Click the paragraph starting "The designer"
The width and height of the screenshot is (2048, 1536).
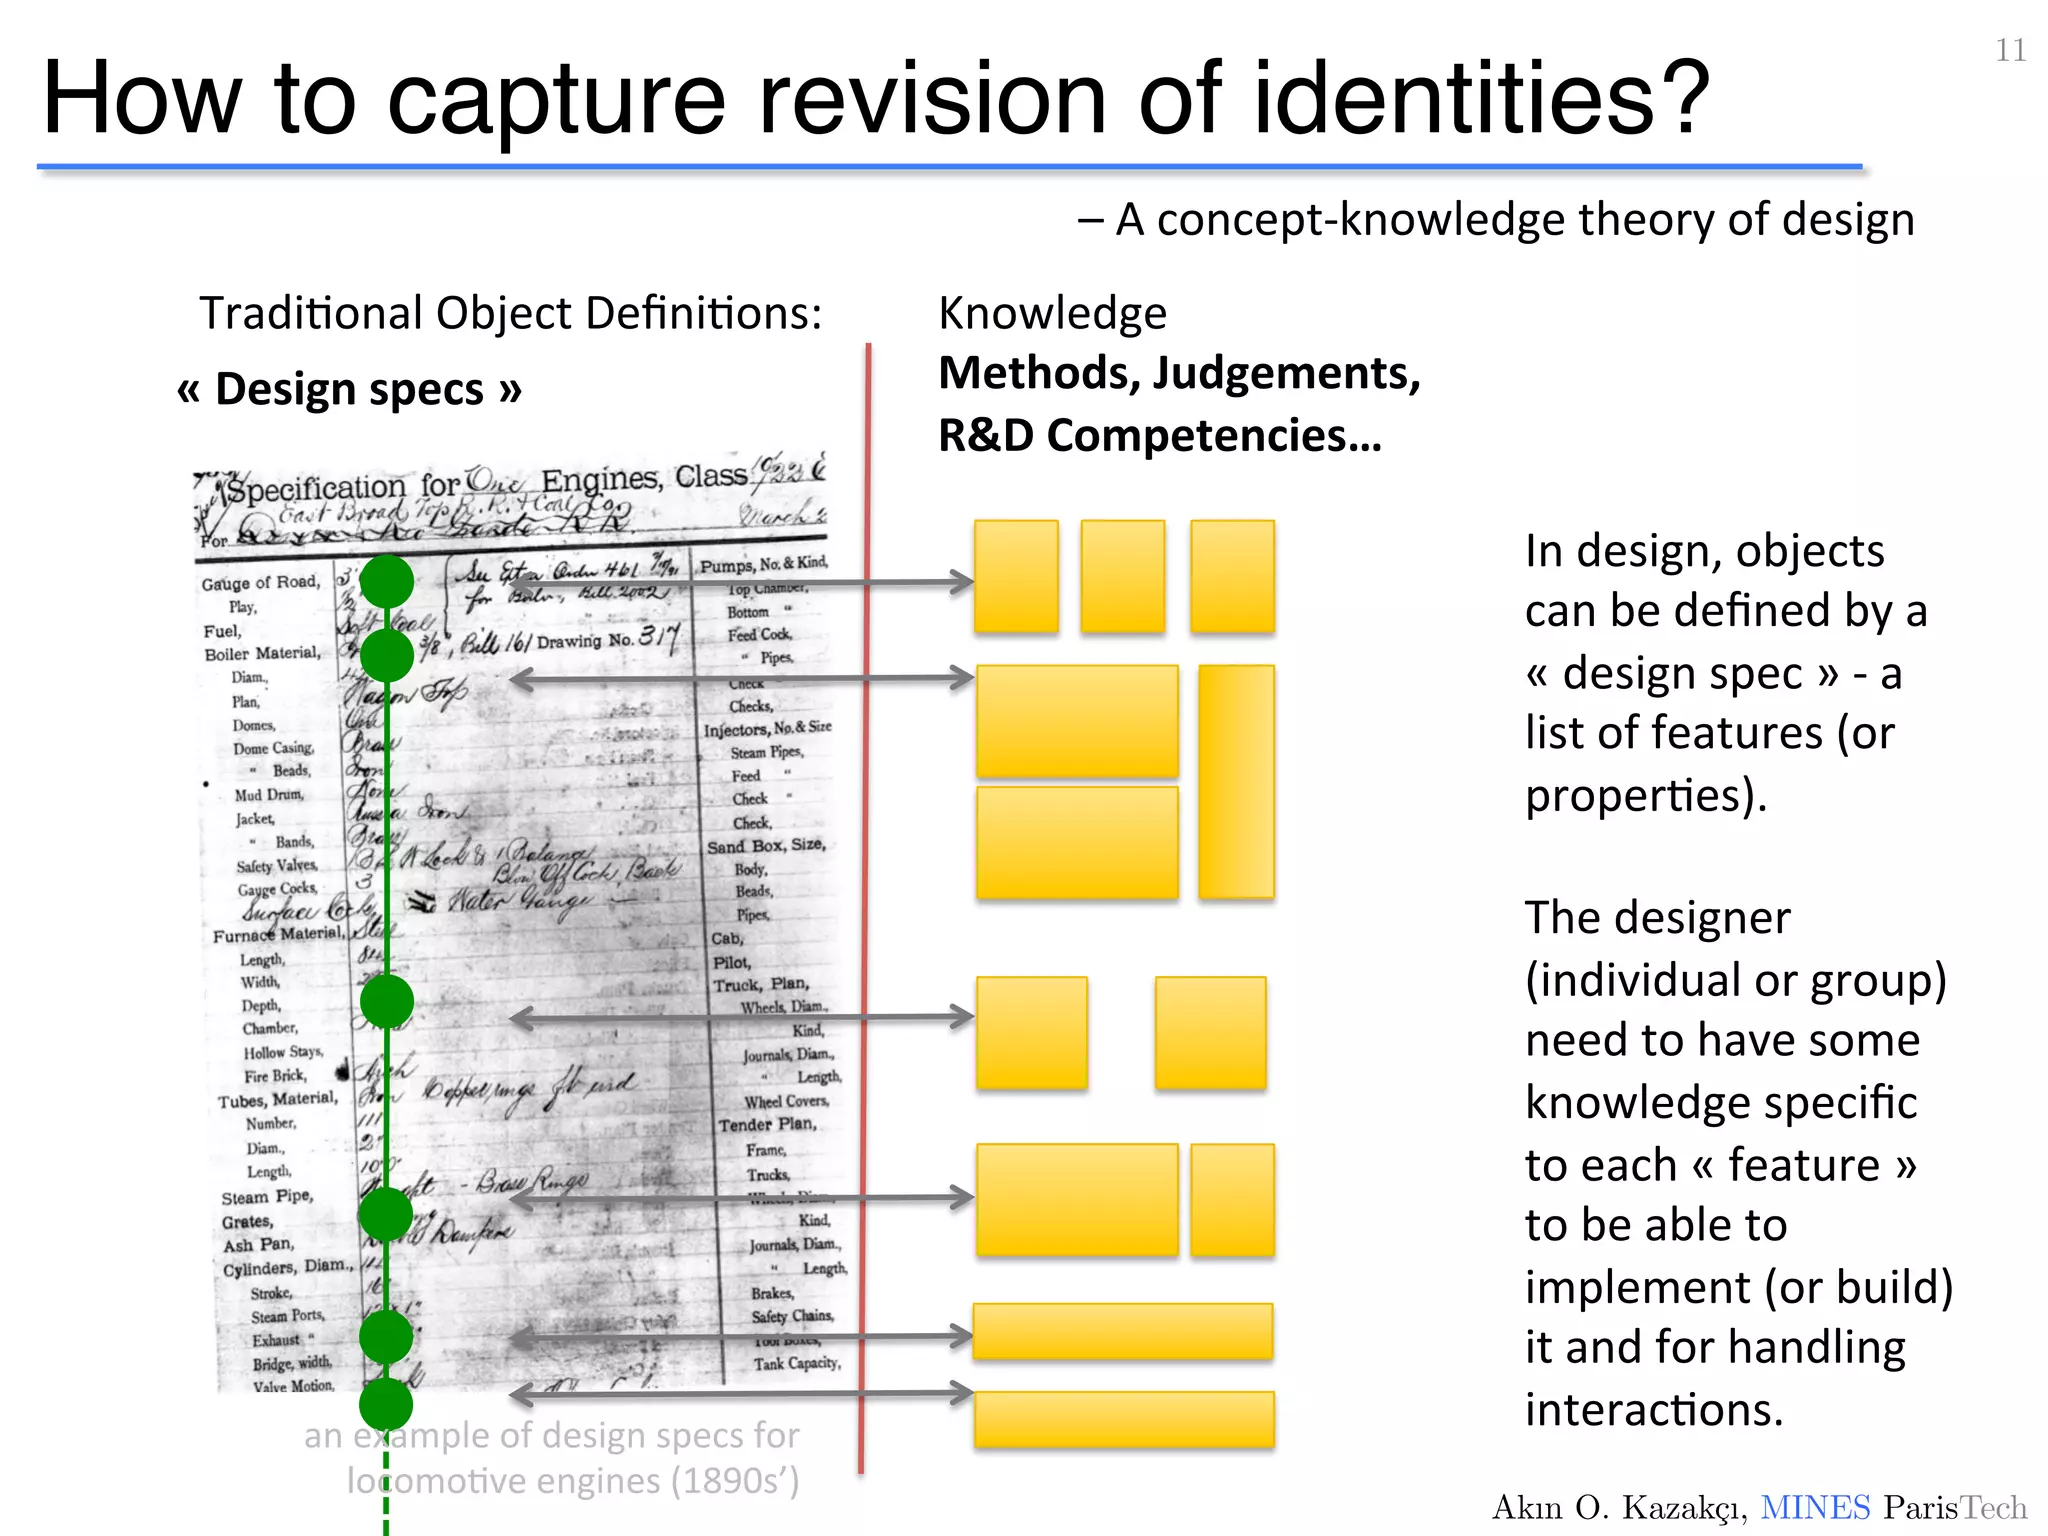(1739, 1162)
